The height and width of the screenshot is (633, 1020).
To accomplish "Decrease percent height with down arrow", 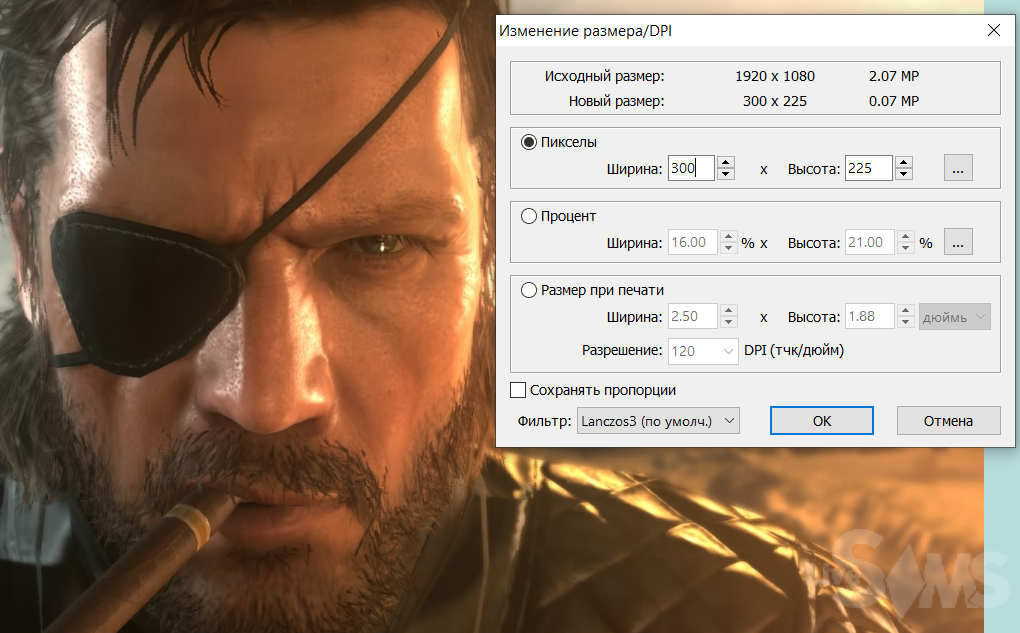I will 906,249.
